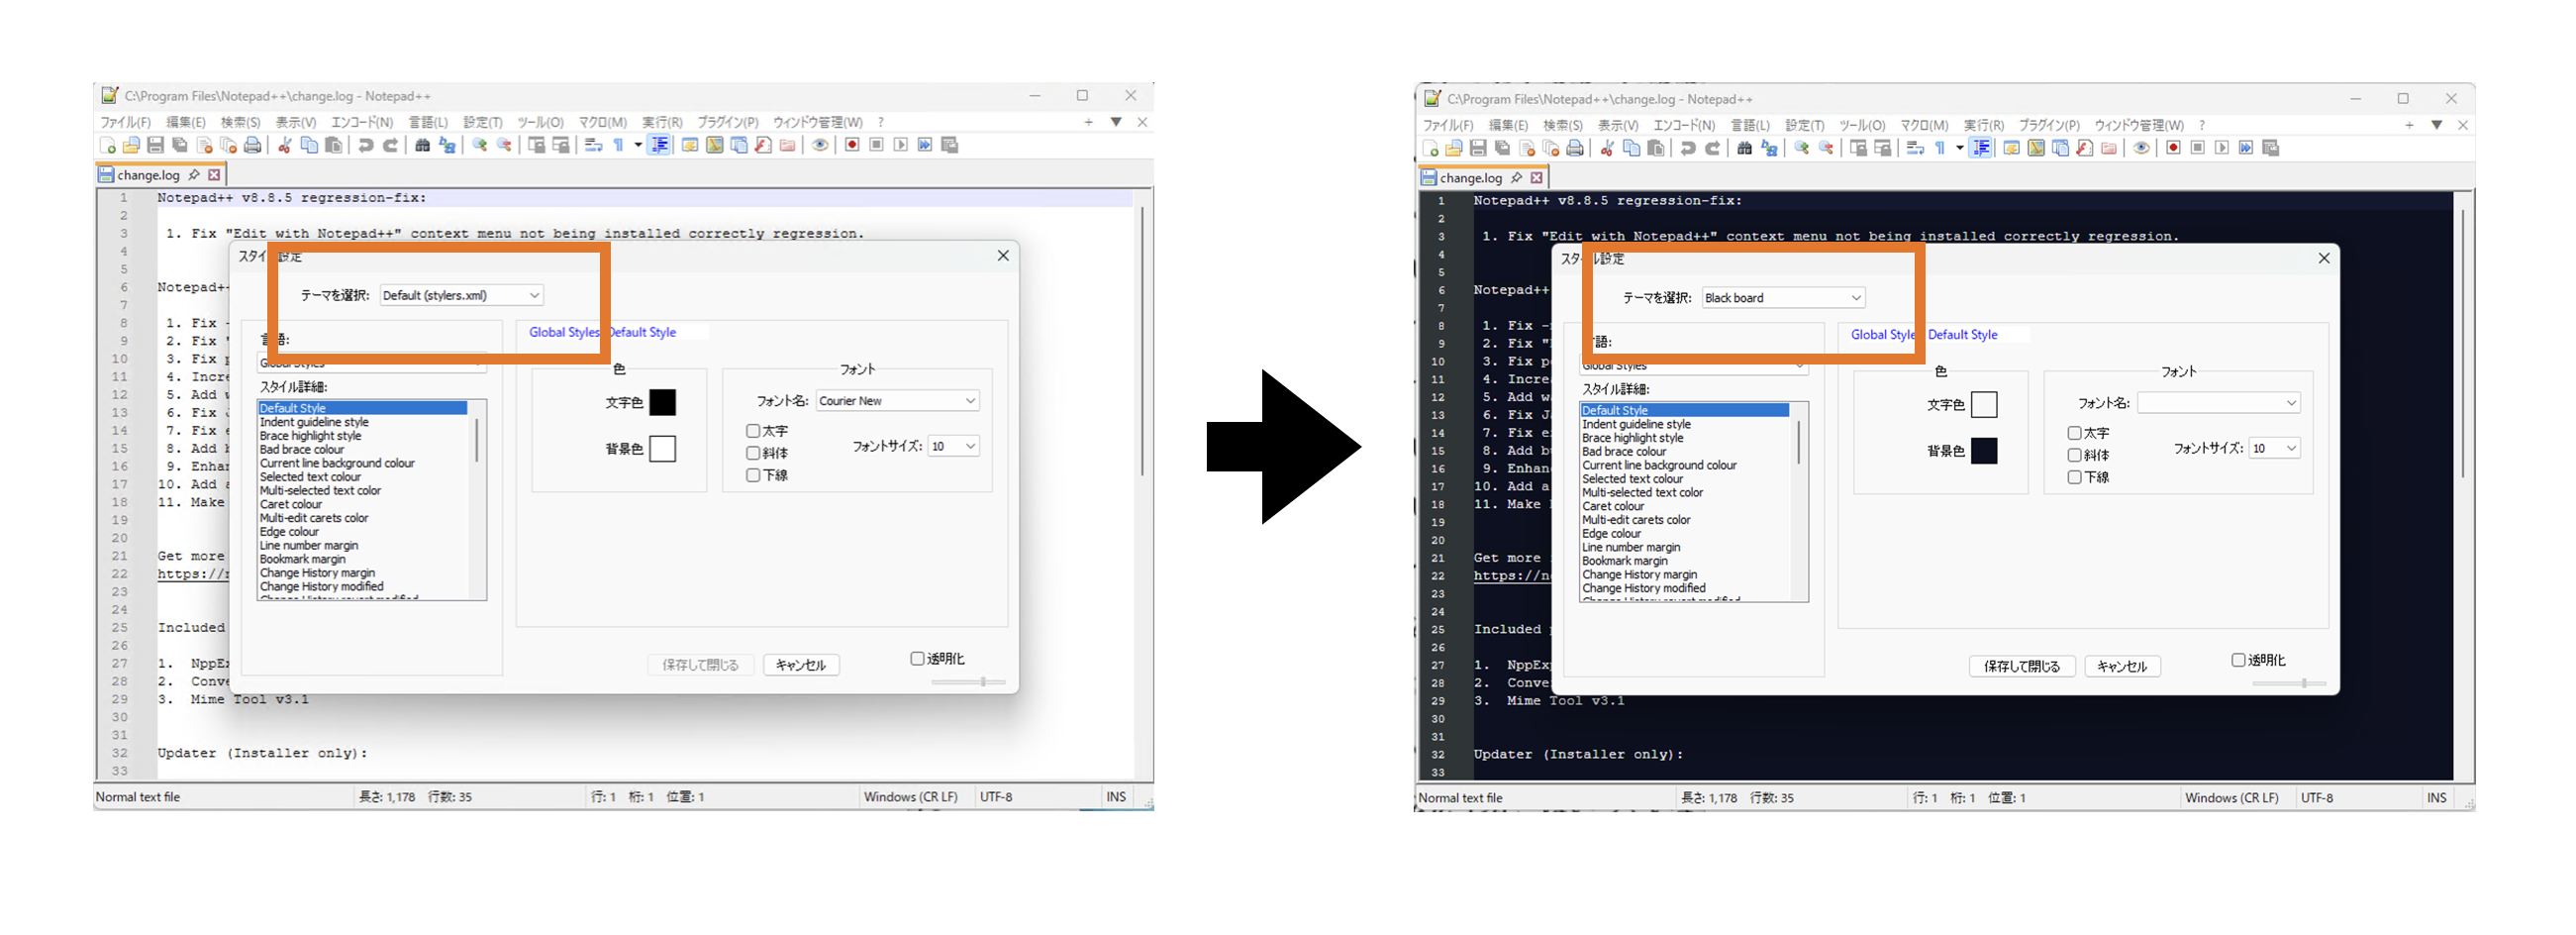The image size is (2576, 935).
Task: Click the Record Macro red-dot icon in the dark-themed window
Action: click(x=2173, y=148)
